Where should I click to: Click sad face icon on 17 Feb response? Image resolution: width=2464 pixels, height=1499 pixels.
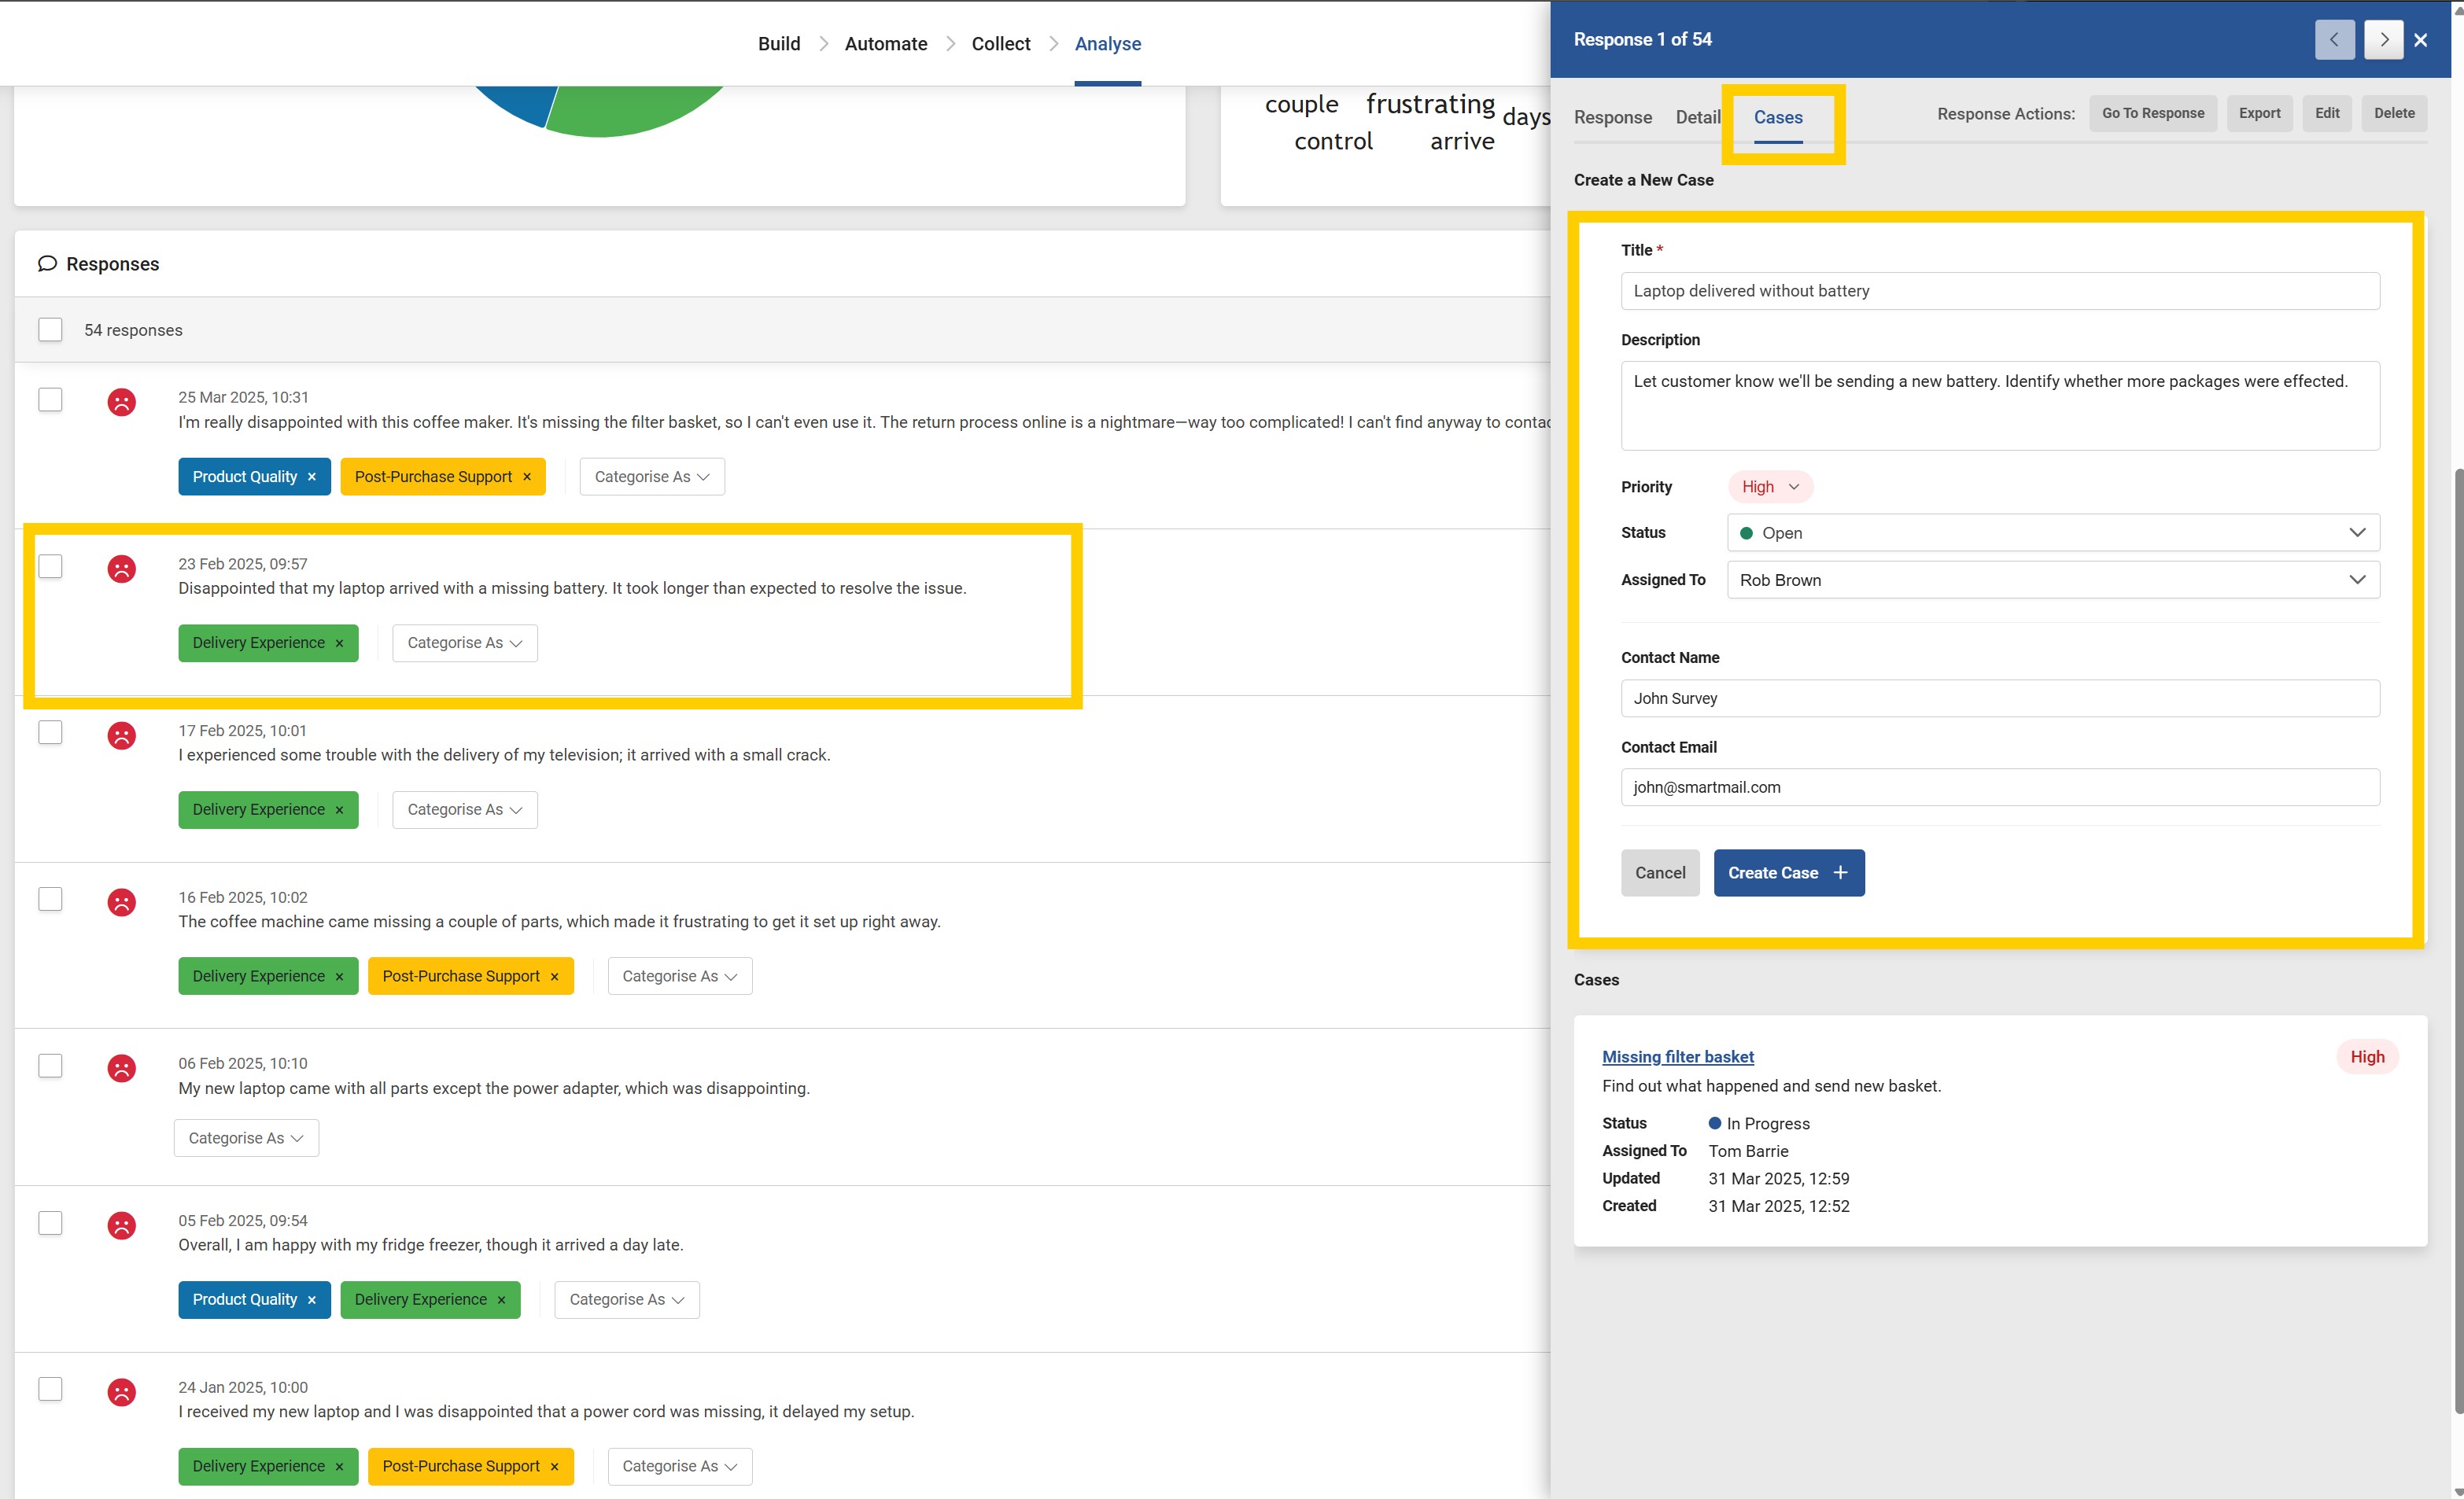coord(122,736)
